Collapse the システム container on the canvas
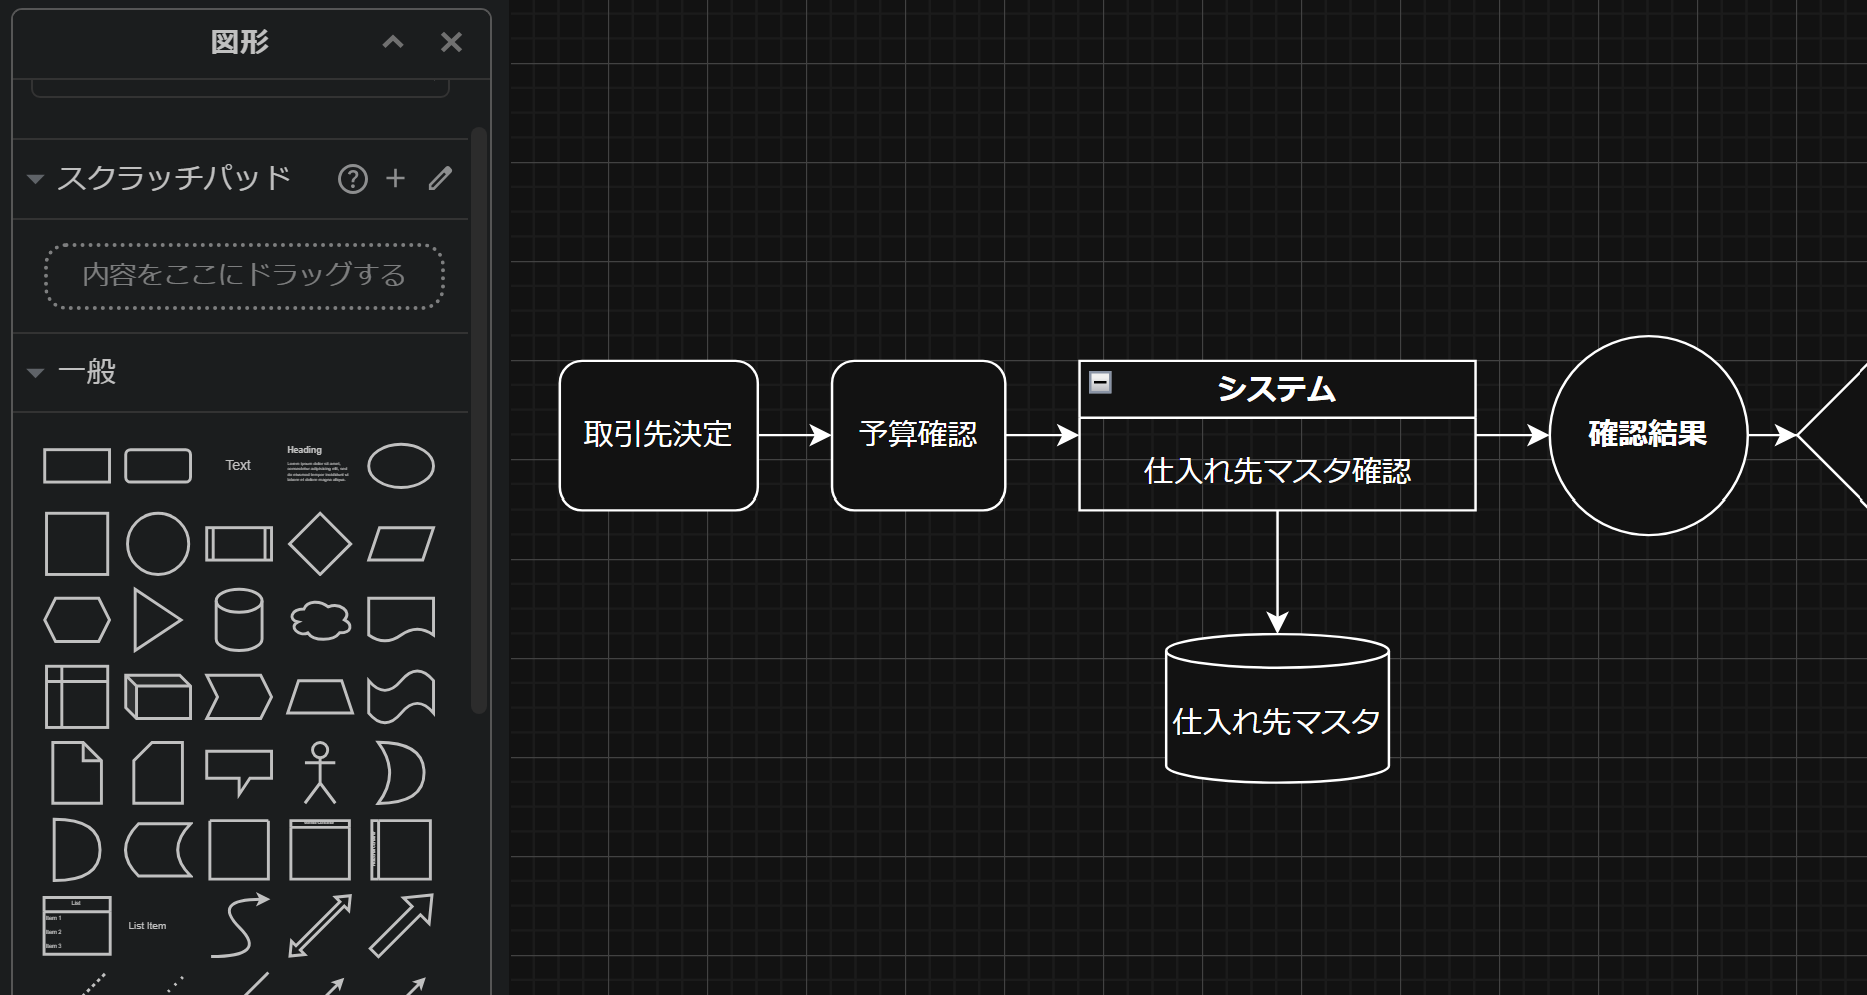 [x=1100, y=382]
